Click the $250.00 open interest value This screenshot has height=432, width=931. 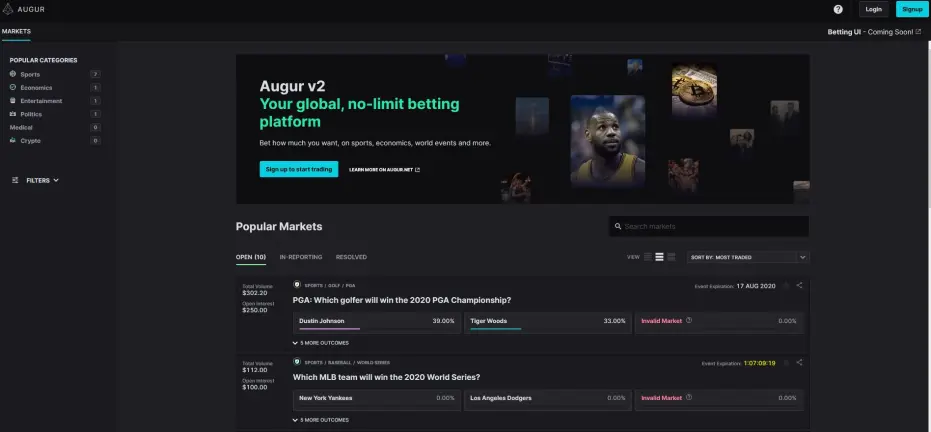point(255,310)
